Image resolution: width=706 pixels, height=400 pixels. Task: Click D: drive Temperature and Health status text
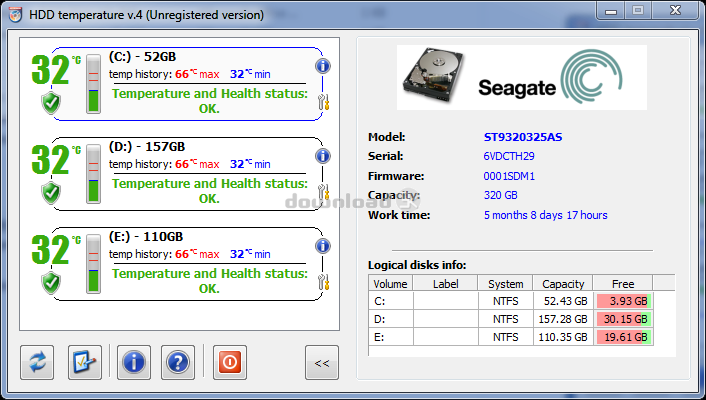click(210, 191)
